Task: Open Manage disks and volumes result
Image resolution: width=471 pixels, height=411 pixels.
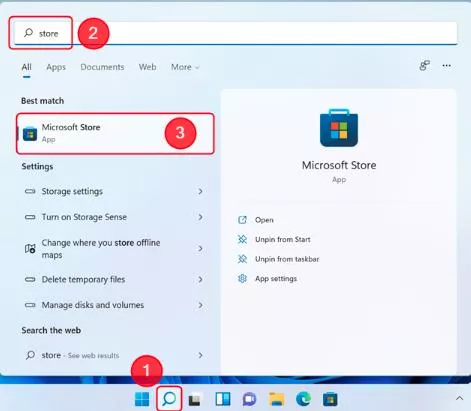Action: (x=115, y=305)
